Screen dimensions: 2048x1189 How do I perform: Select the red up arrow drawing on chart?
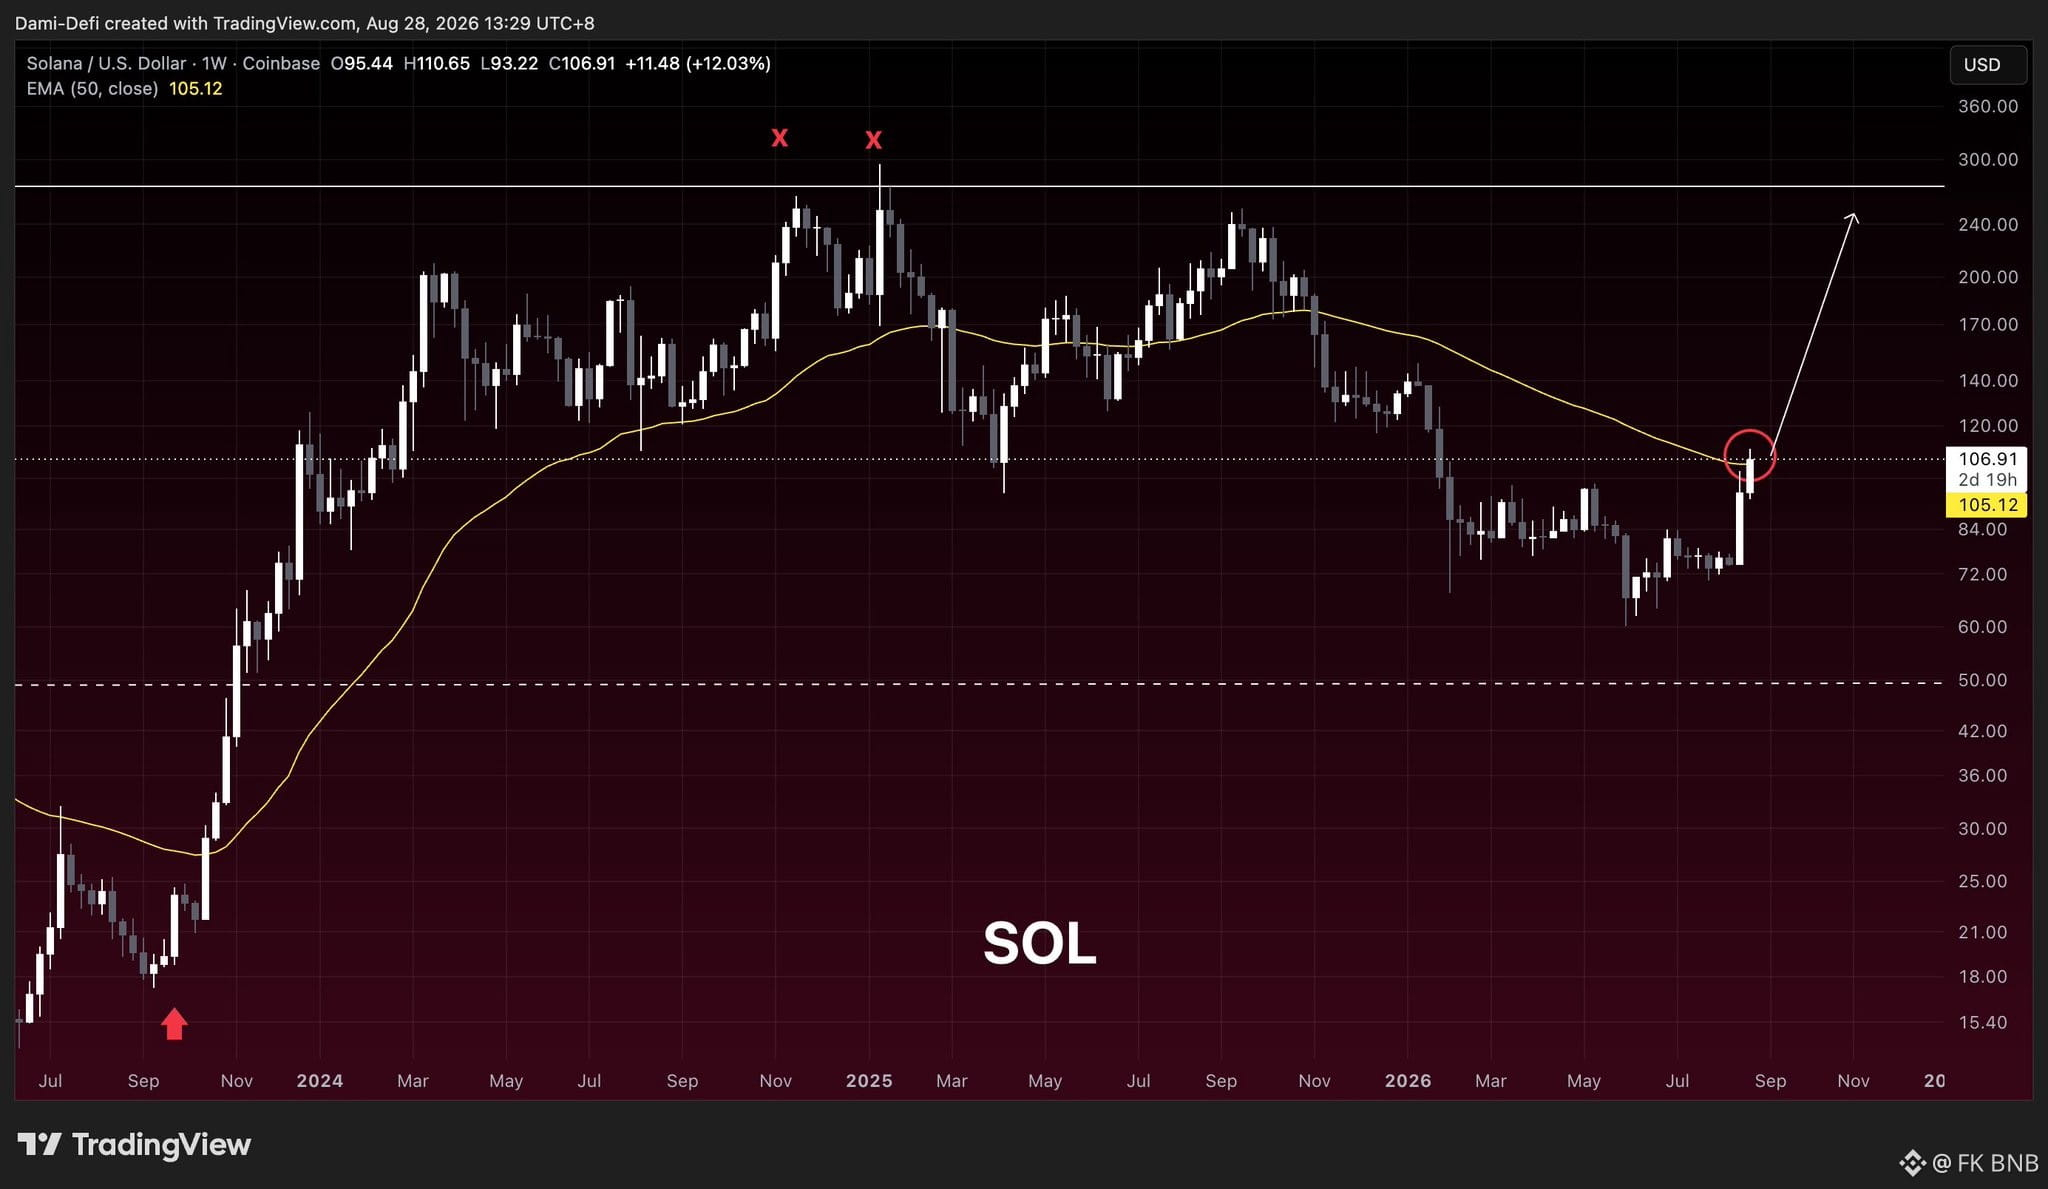click(175, 1023)
